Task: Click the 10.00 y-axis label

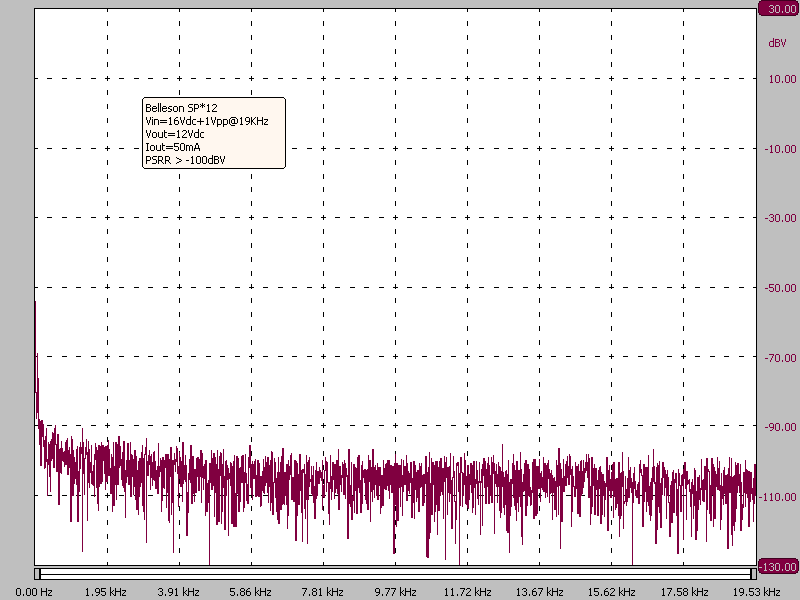Action: pos(782,79)
